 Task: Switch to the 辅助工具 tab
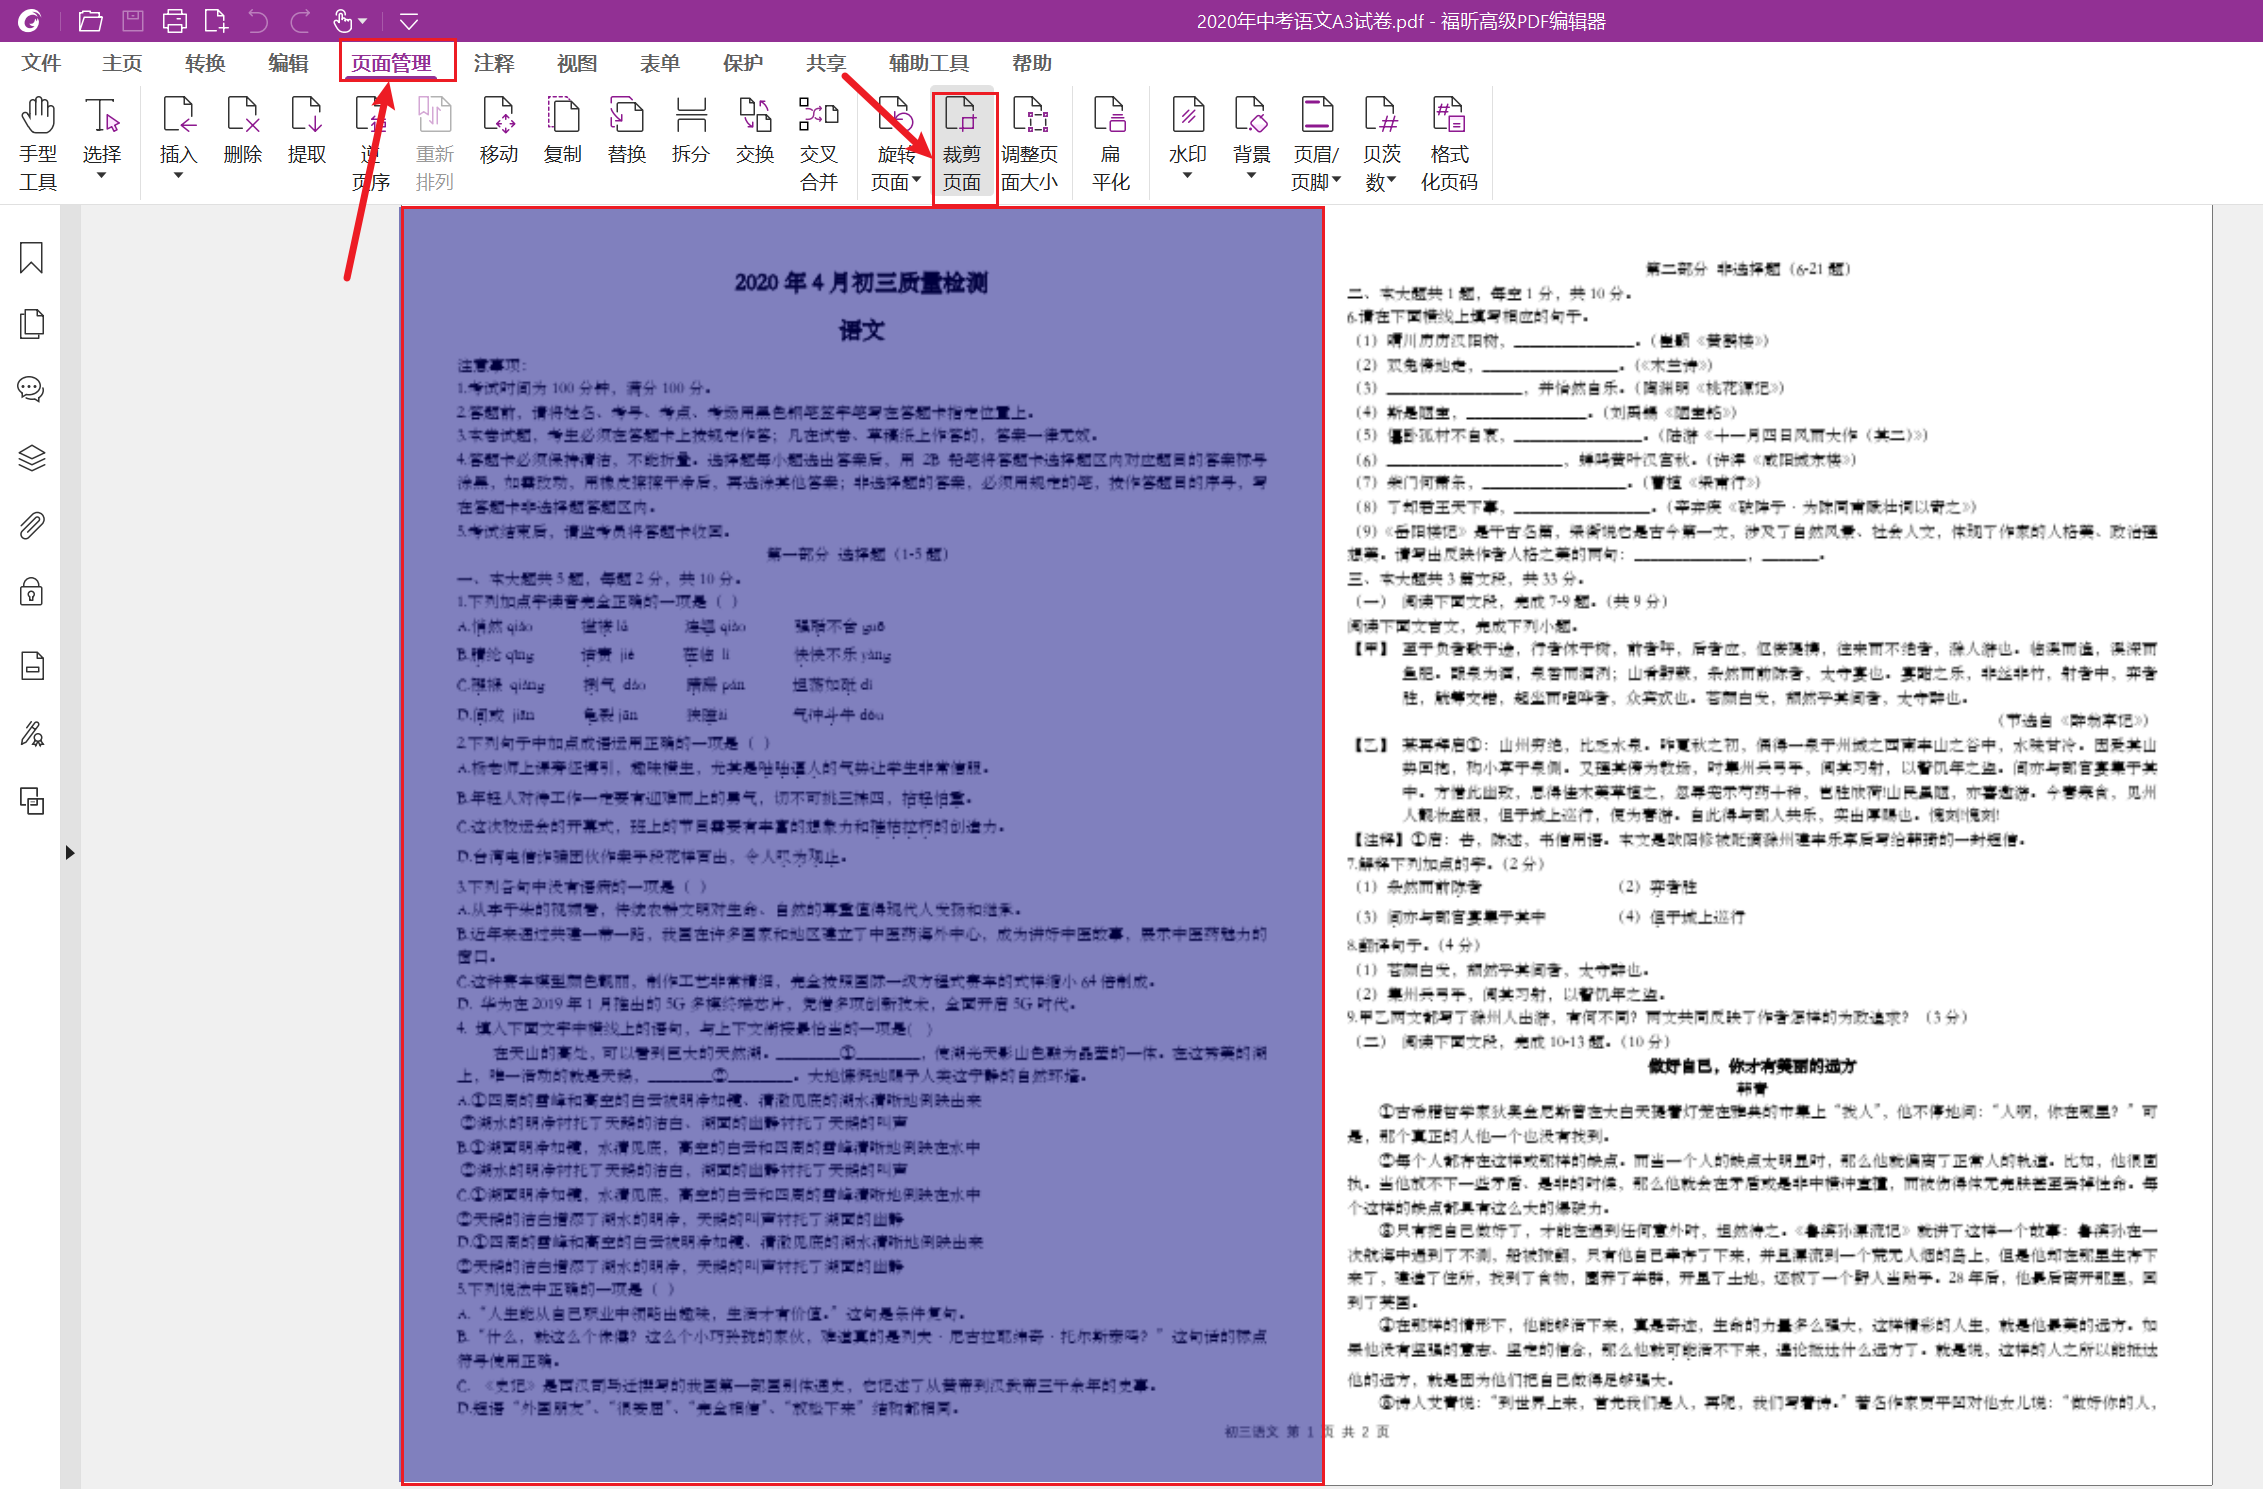pos(929,63)
